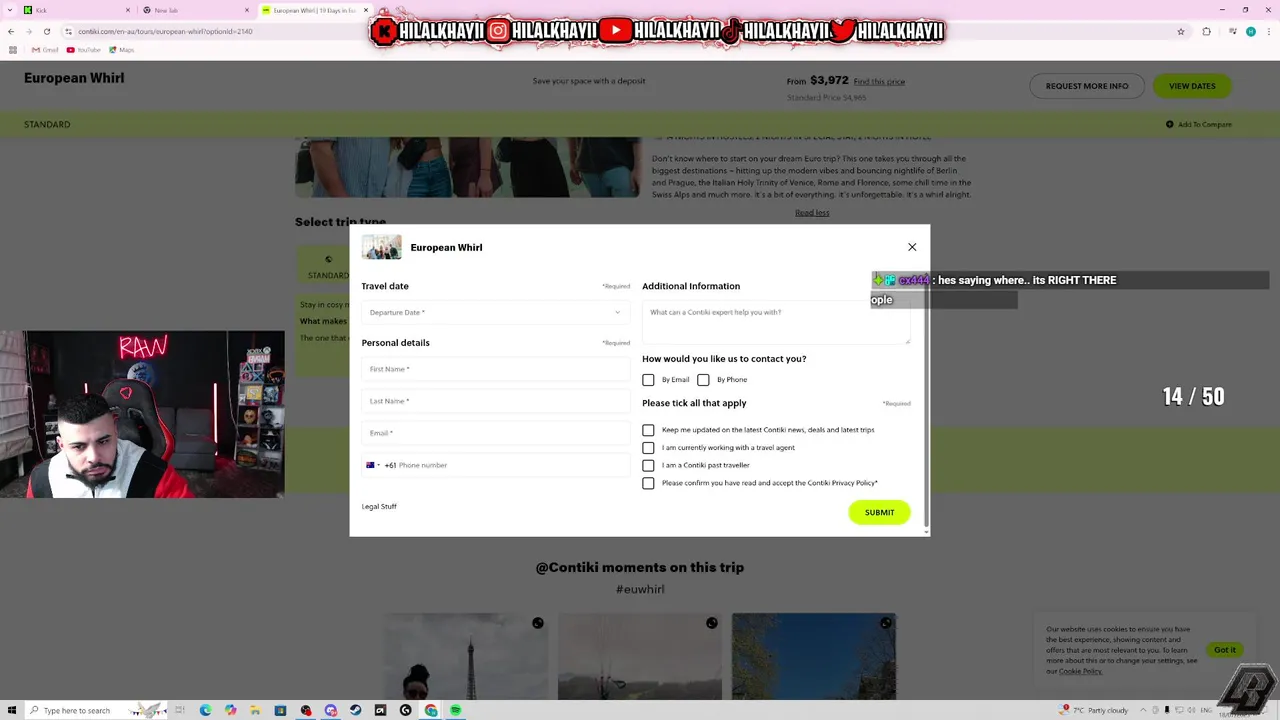Bookmark this page with the star icon

click(x=1180, y=31)
